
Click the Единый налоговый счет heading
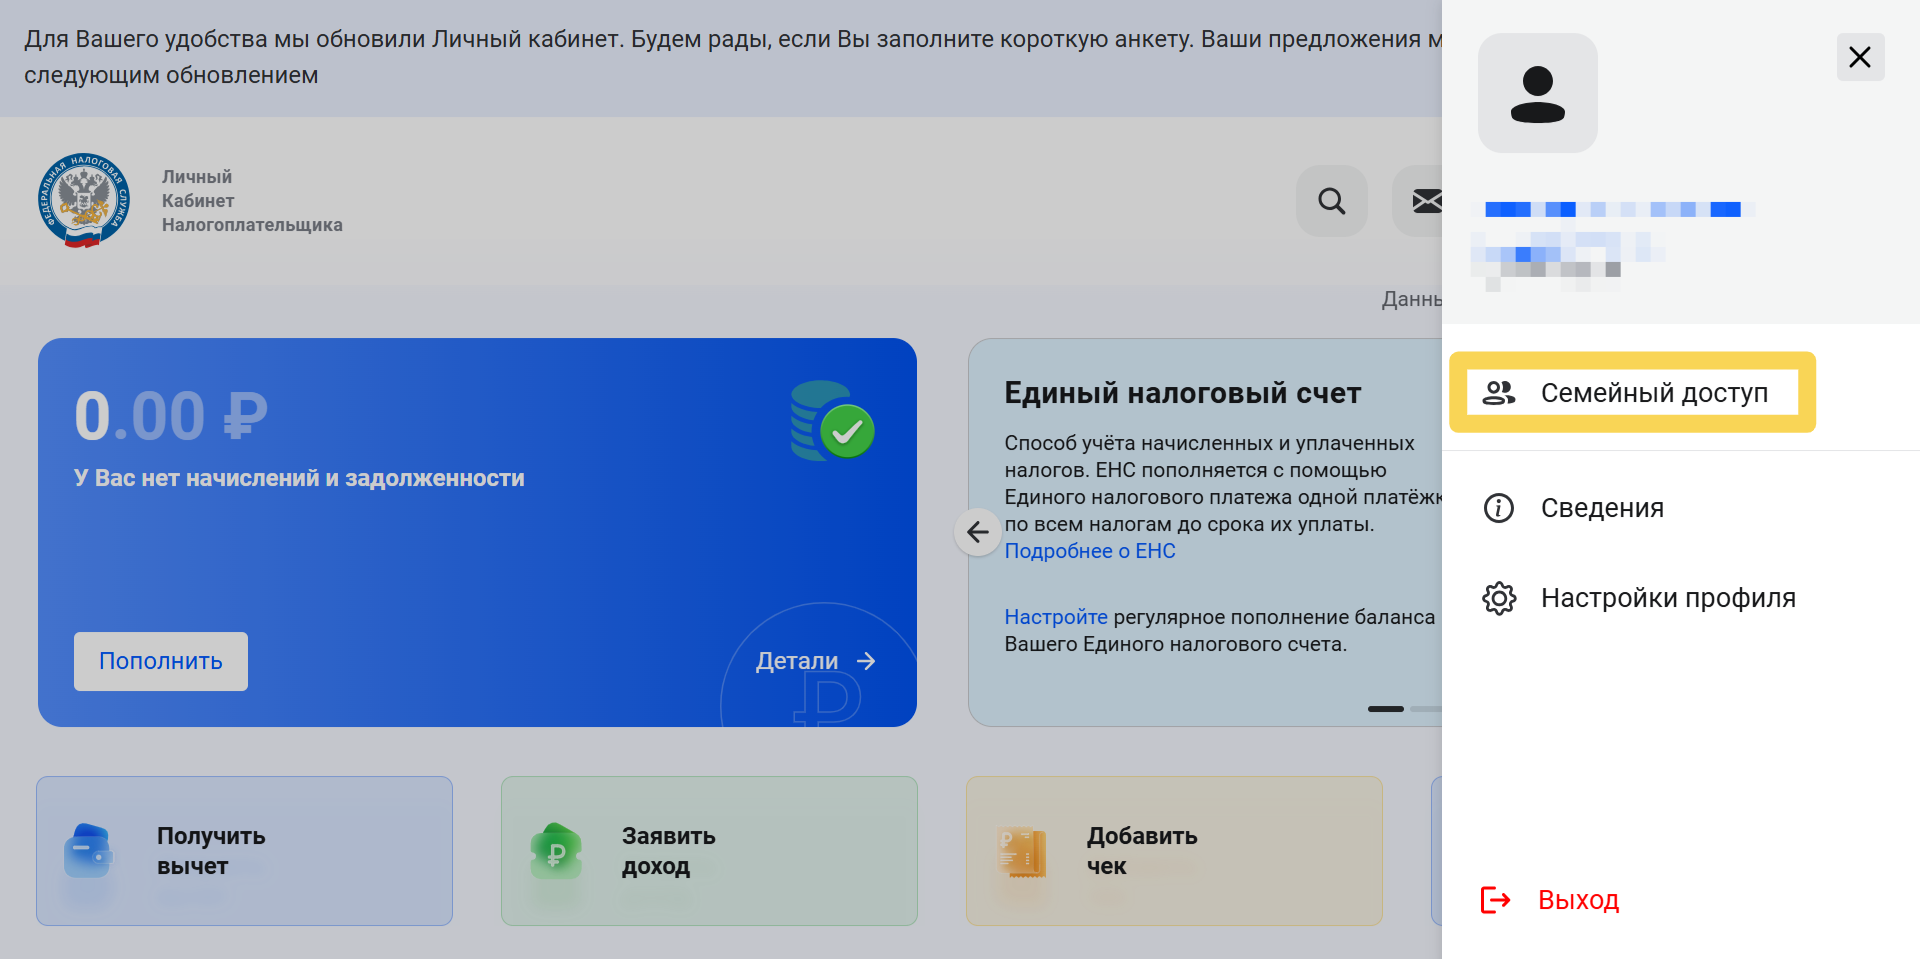pos(1183,393)
